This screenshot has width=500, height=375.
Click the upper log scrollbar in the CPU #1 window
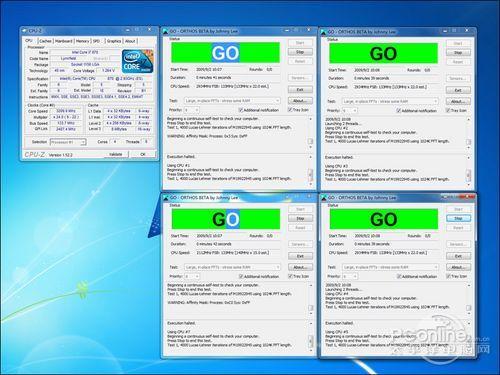coord(311,133)
